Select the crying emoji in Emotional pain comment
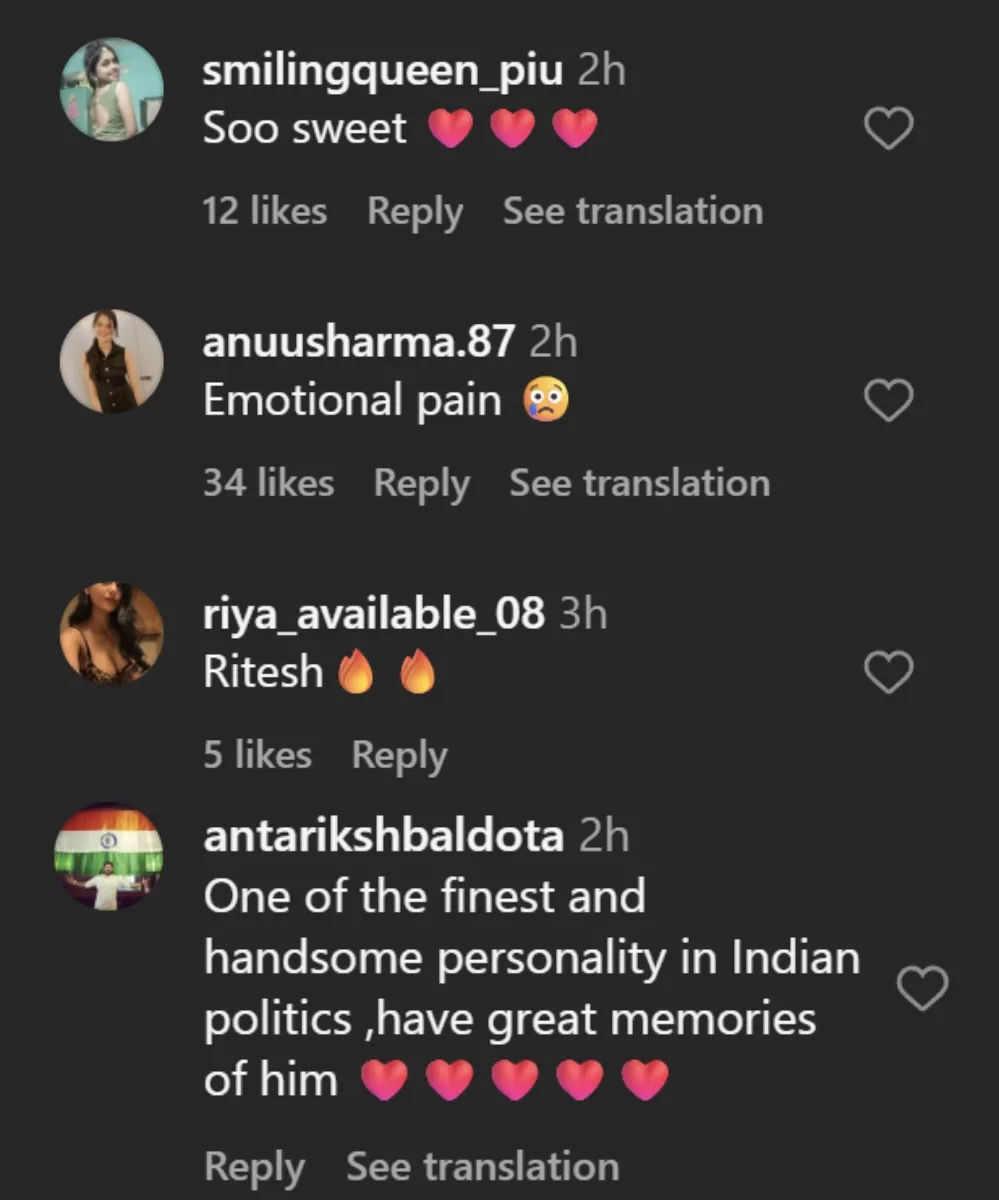This screenshot has width=999, height=1200. 543,399
